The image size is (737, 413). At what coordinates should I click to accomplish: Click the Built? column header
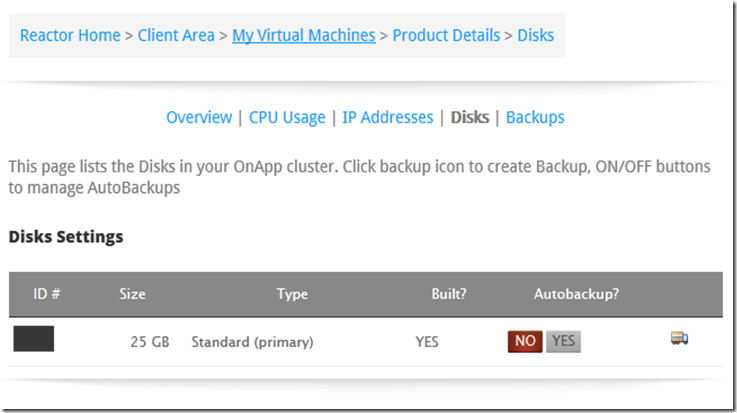click(x=449, y=294)
